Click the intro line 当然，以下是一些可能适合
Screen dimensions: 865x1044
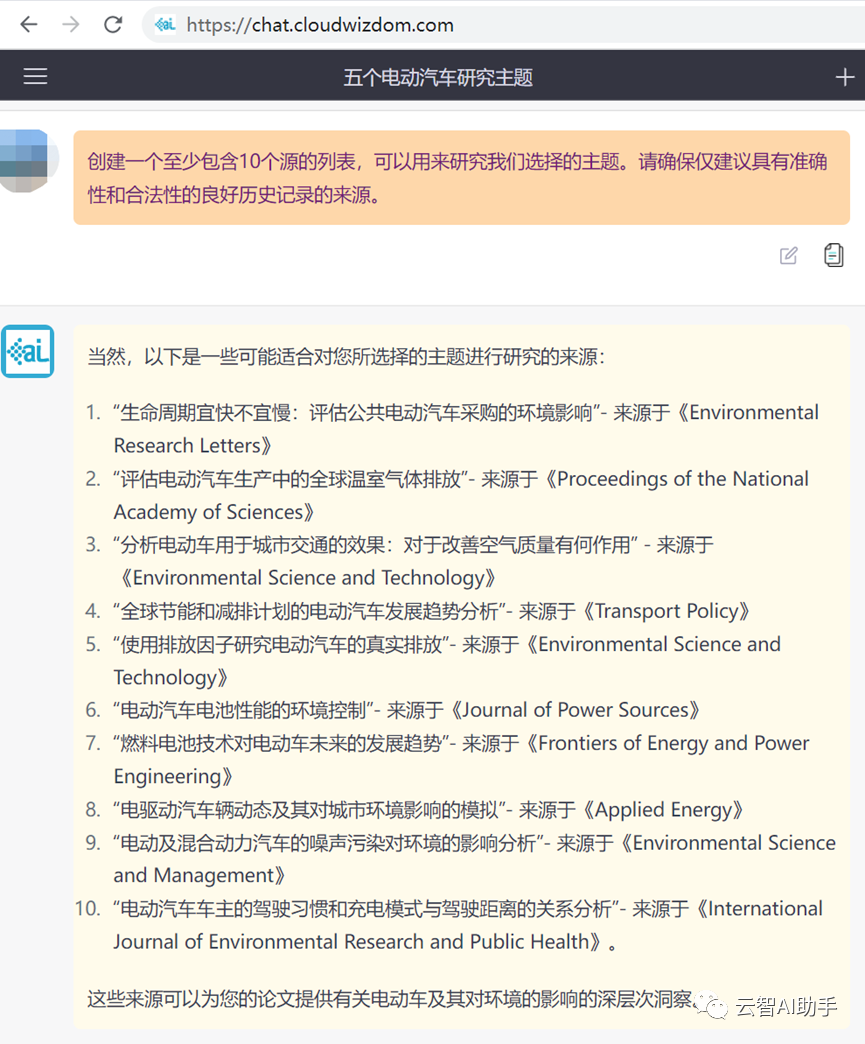tap(346, 357)
